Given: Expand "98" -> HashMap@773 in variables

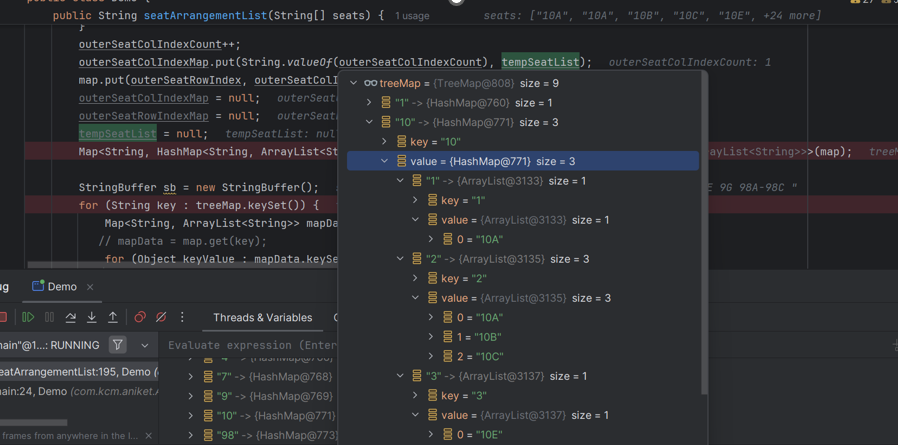Looking at the screenshot, I should pos(191,435).
